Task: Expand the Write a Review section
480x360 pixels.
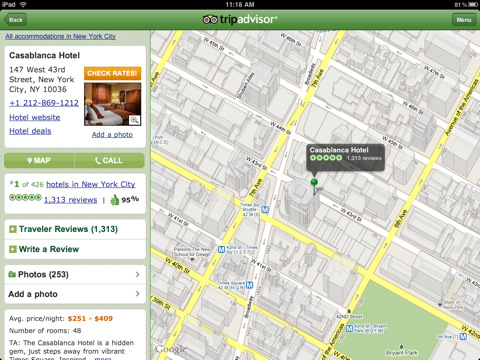Action: [75, 249]
